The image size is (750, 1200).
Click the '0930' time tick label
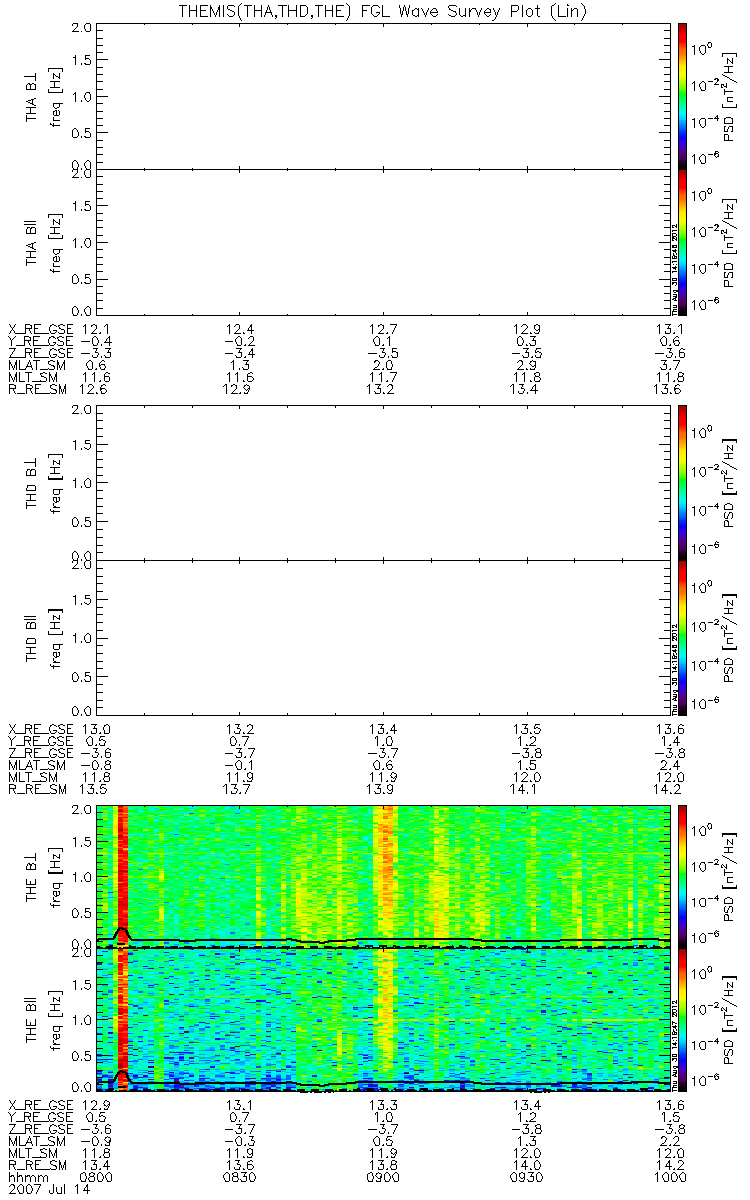coord(526,1179)
